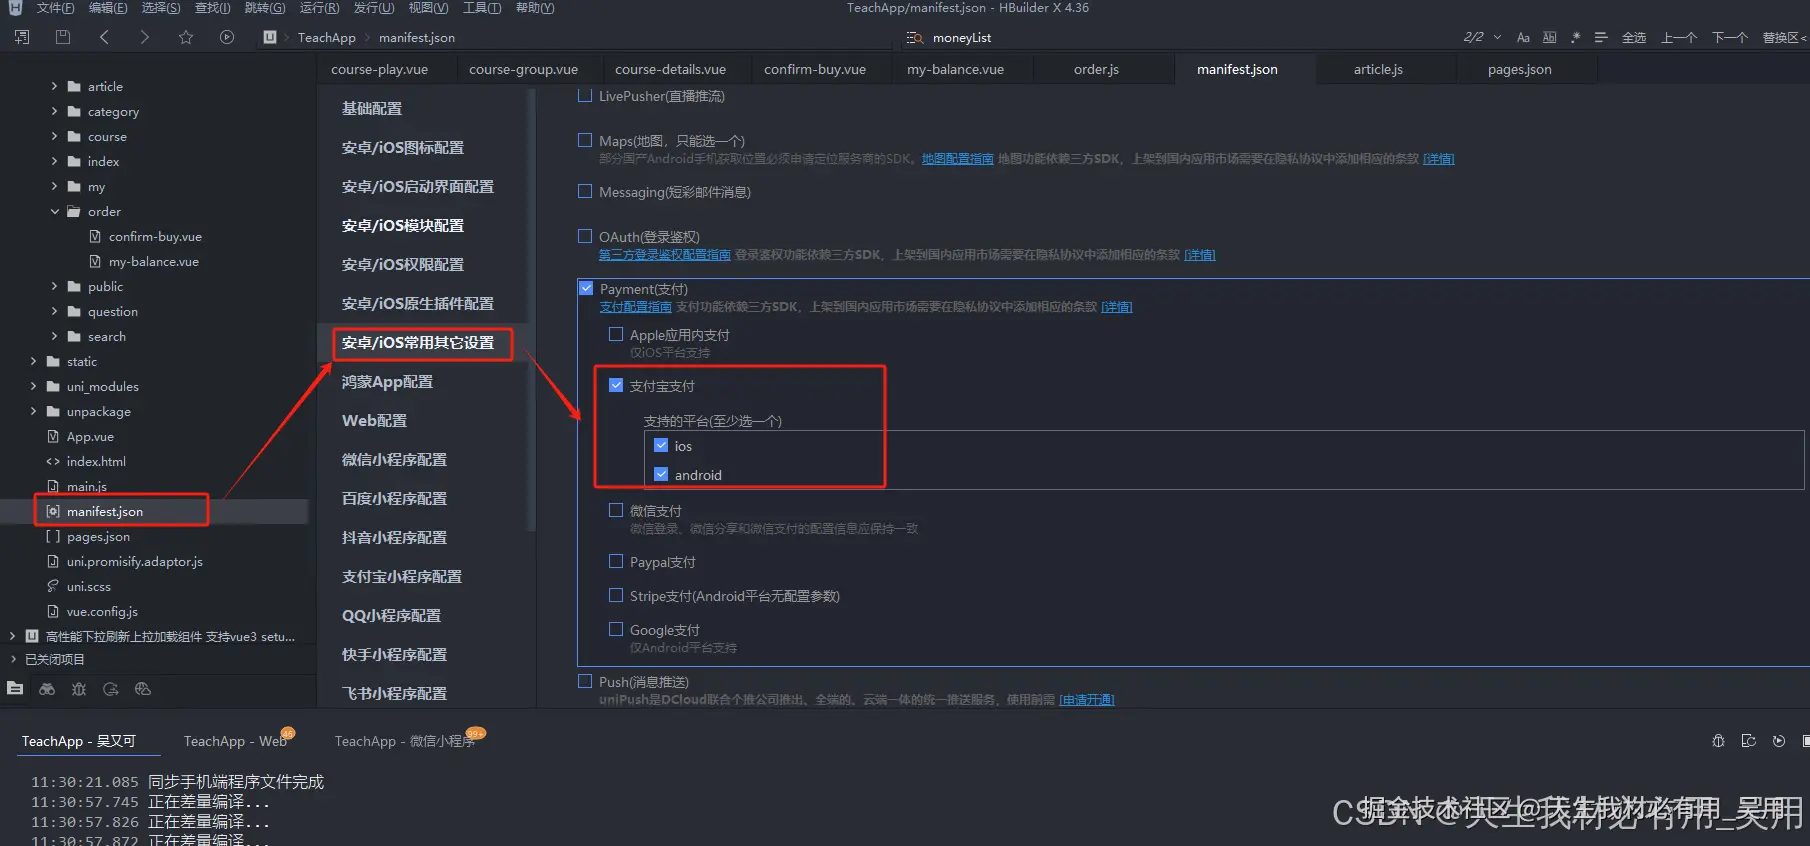Open the 第三方登录鉴权配置指南 link
This screenshot has height=846, width=1810.
click(x=665, y=255)
